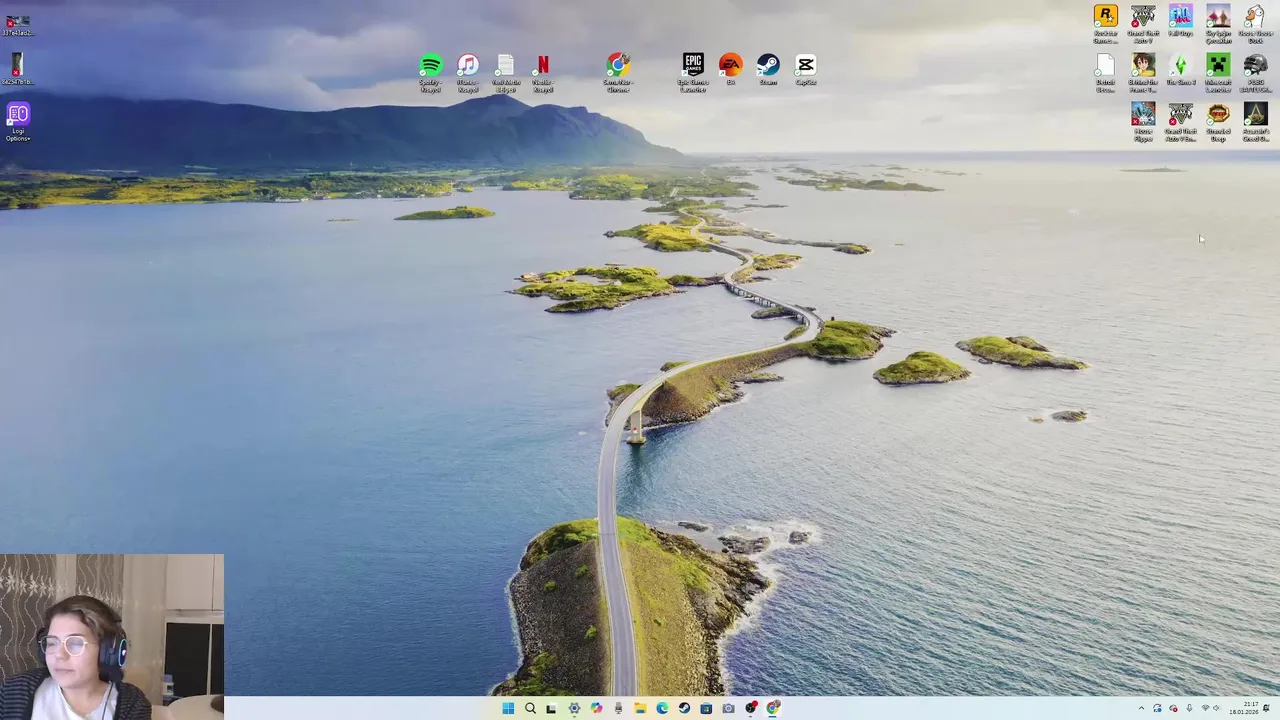Open the iTunes desktop shortcut
Screen dimensions: 1280x720
pyautogui.click(x=468, y=73)
